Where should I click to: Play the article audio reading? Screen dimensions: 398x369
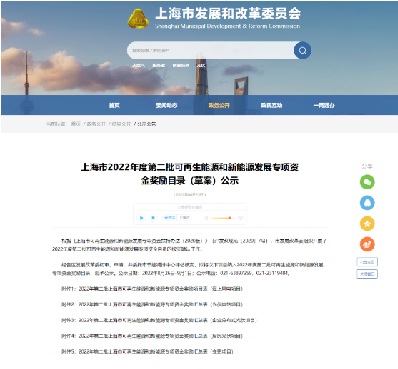142,218
